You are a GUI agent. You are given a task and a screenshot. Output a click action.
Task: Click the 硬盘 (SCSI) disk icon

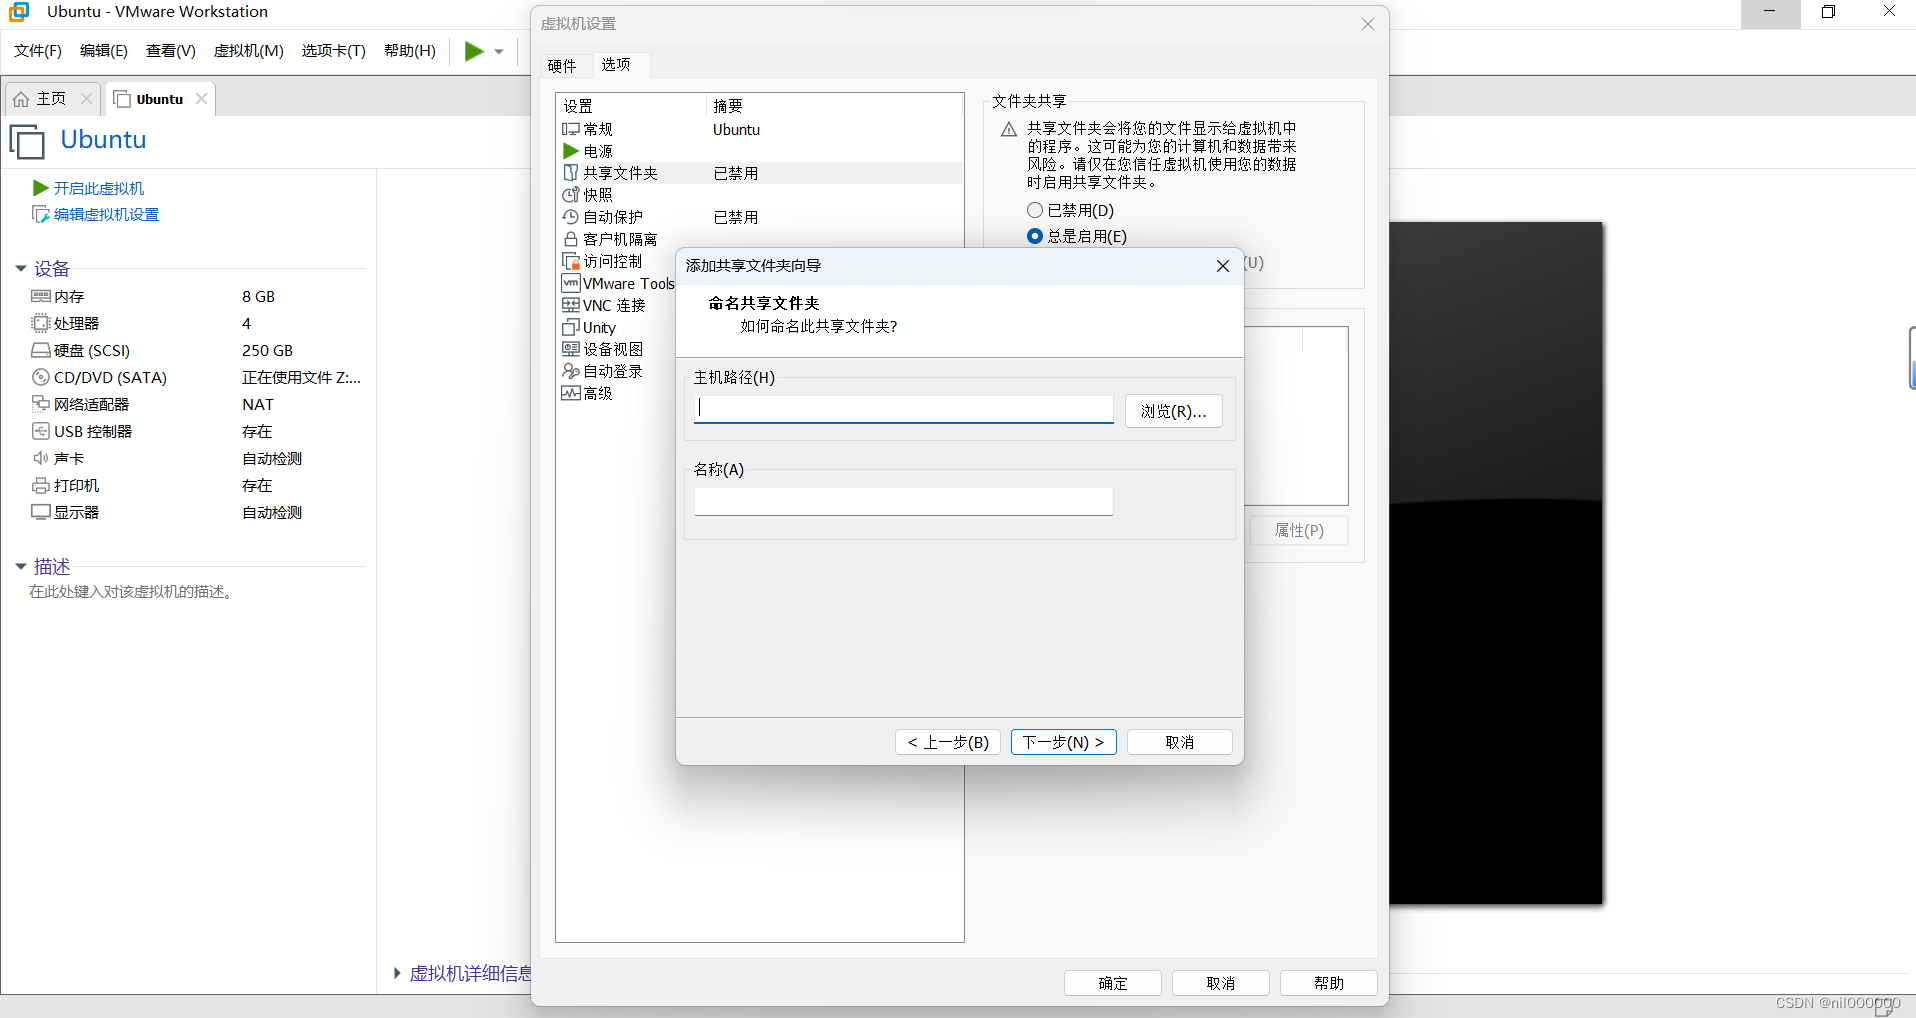click(41, 350)
